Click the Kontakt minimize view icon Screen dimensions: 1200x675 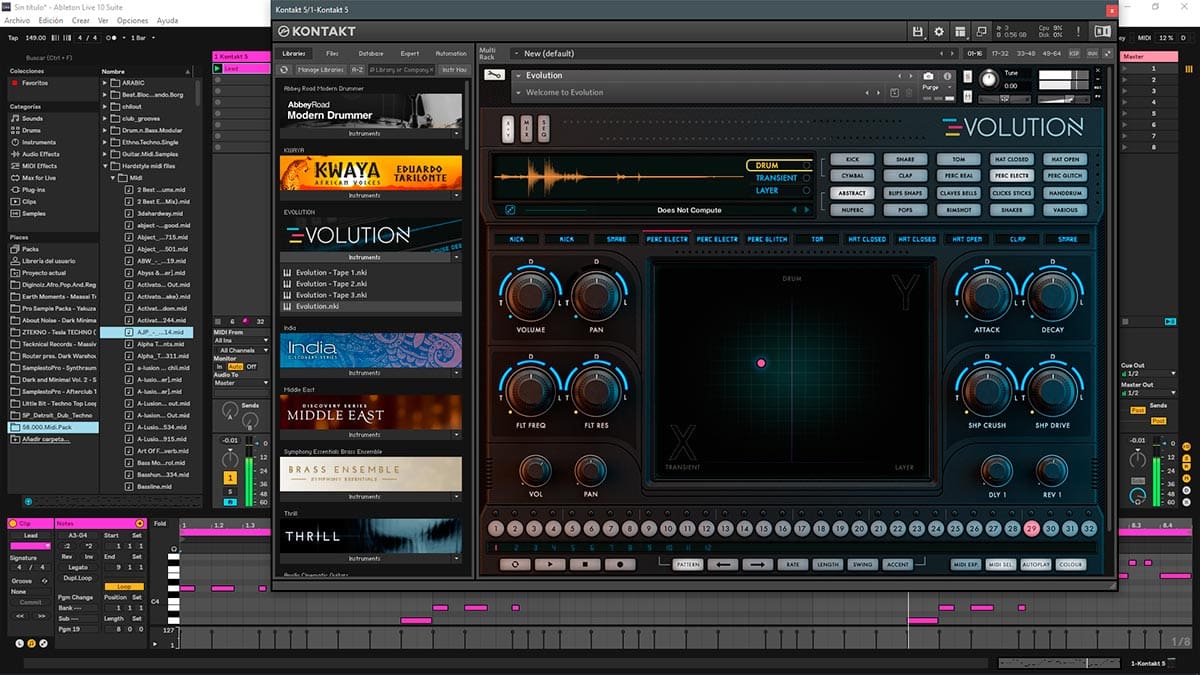coord(982,32)
